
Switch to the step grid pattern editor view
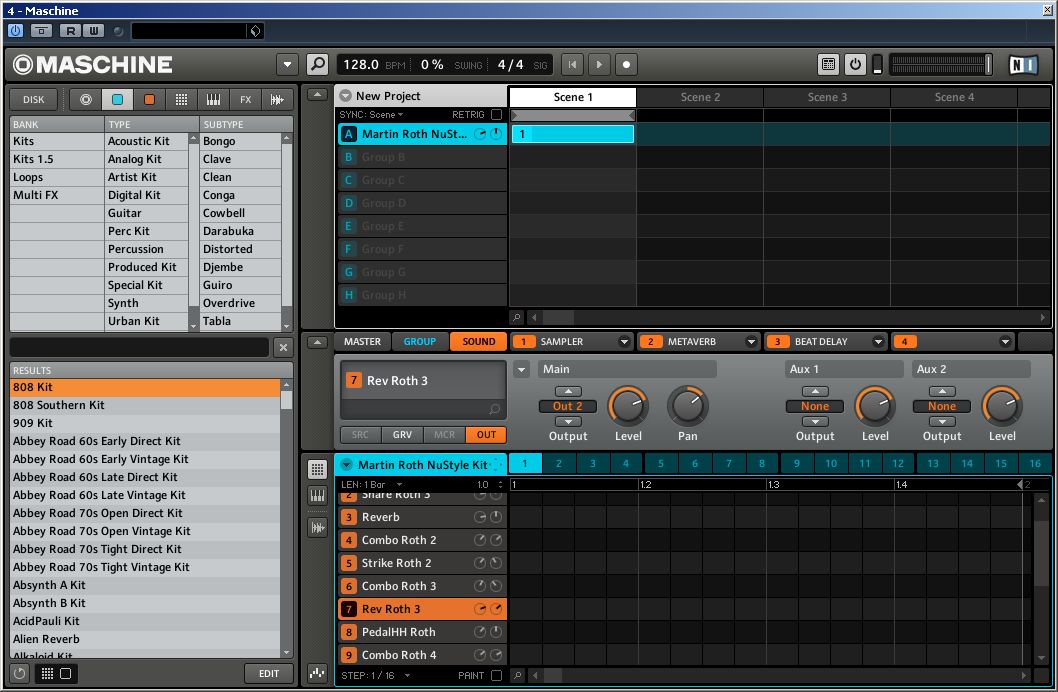tap(317, 469)
